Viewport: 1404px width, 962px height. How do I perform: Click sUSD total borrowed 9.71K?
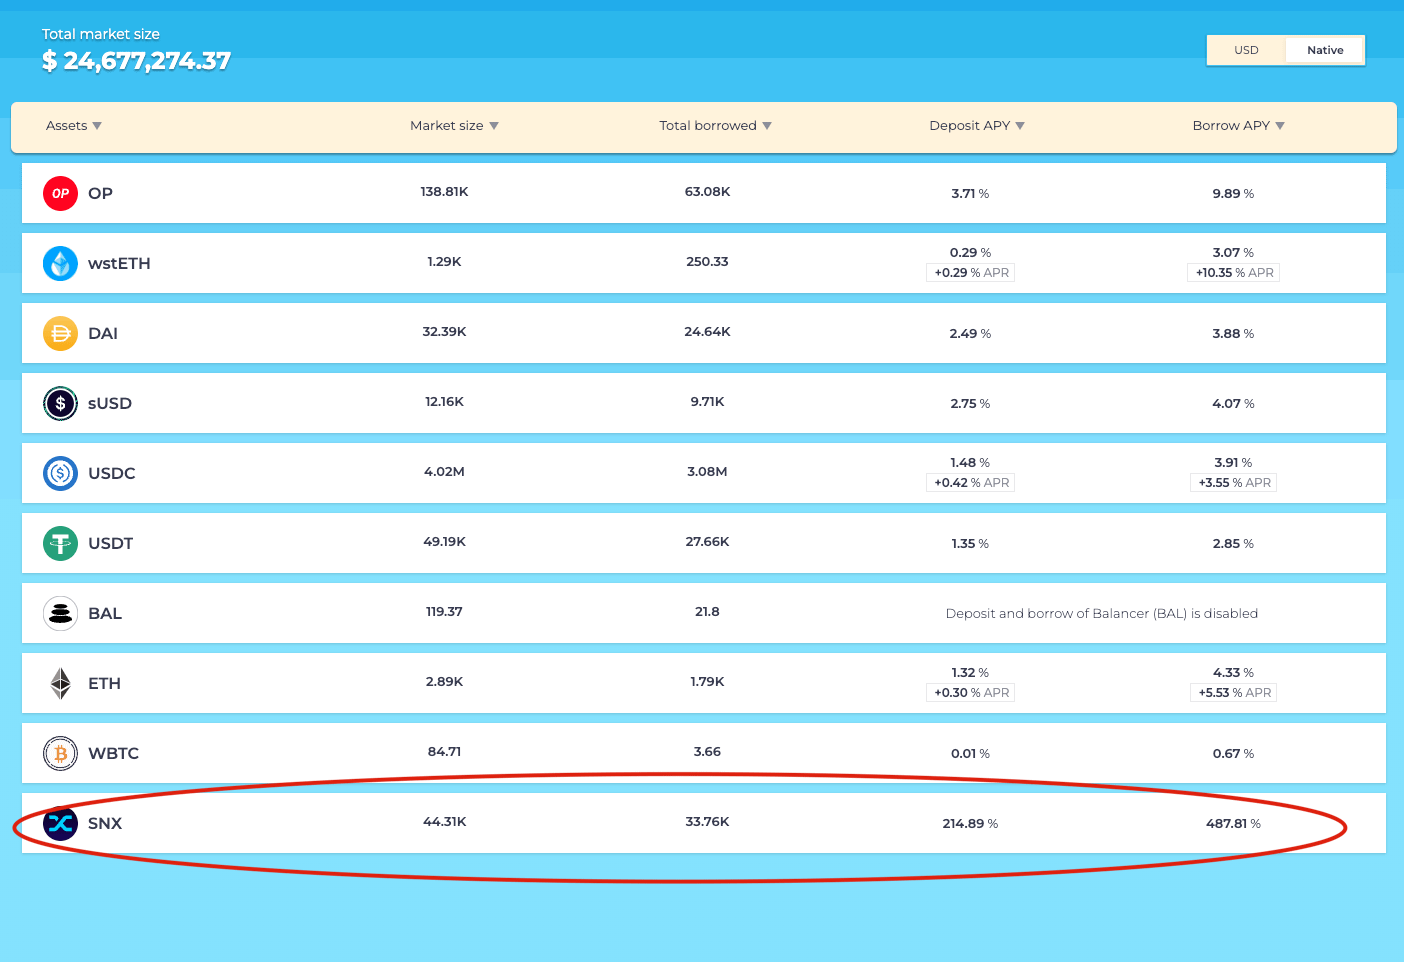(x=707, y=401)
